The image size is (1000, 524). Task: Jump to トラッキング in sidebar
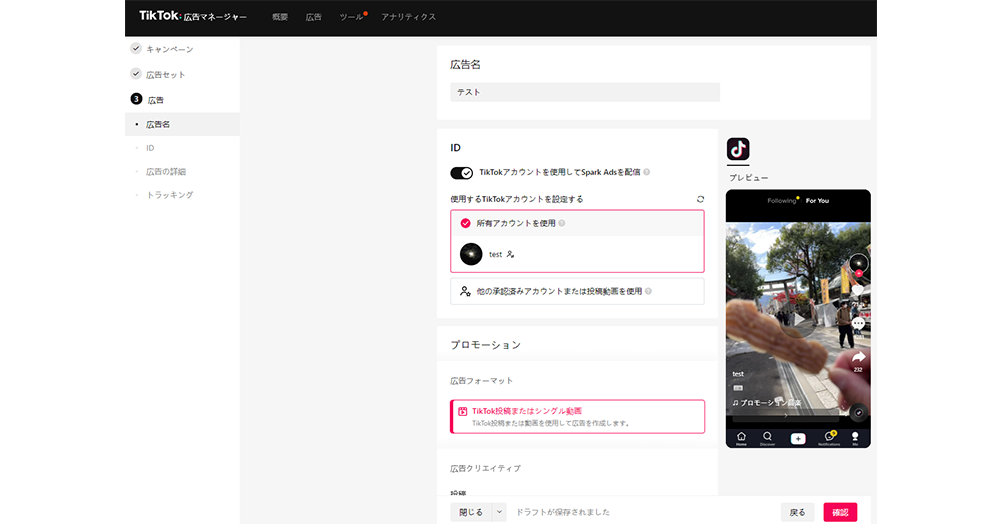coord(170,195)
